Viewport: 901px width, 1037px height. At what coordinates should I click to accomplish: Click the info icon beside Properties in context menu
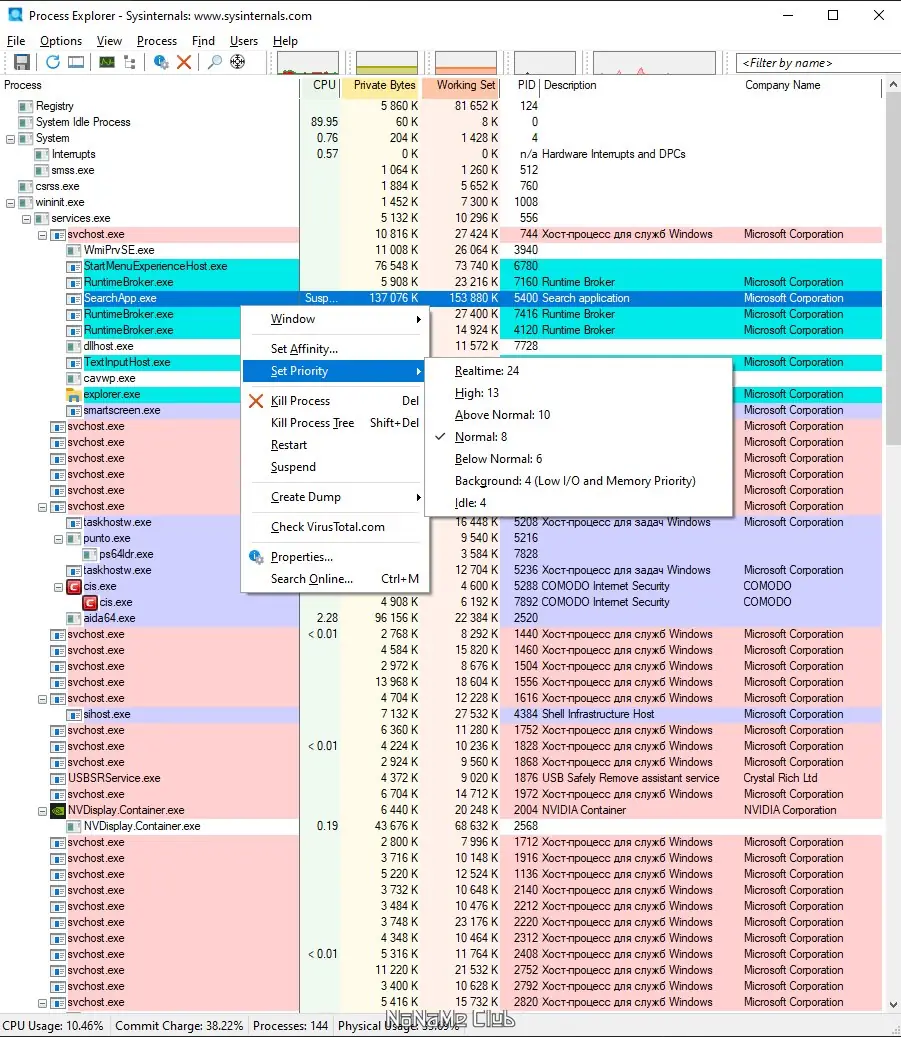coord(256,557)
